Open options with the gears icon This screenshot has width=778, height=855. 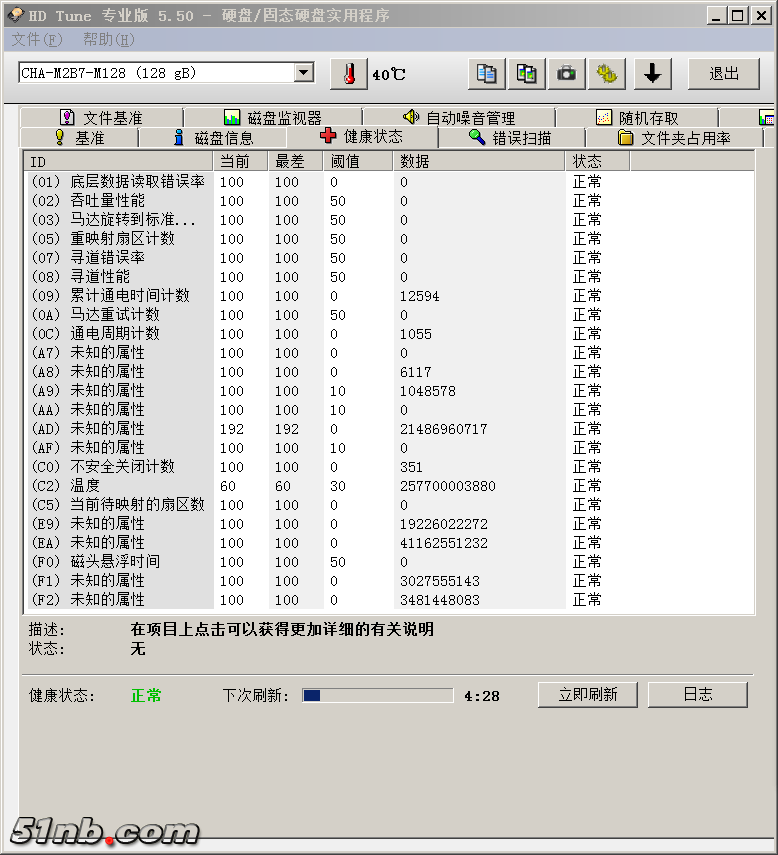606,74
